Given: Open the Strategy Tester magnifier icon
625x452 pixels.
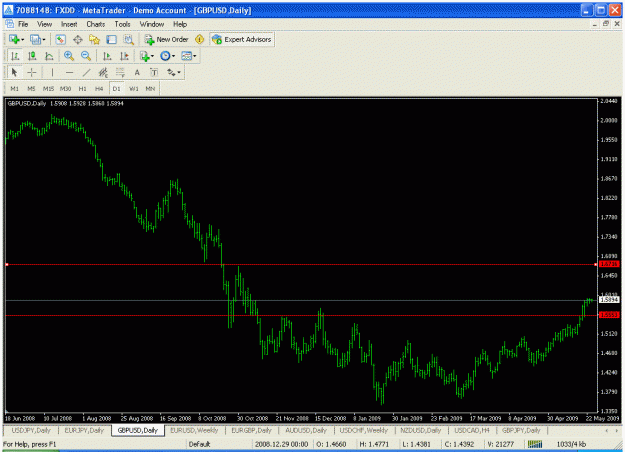Looking at the screenshot, I should [128, 39].
